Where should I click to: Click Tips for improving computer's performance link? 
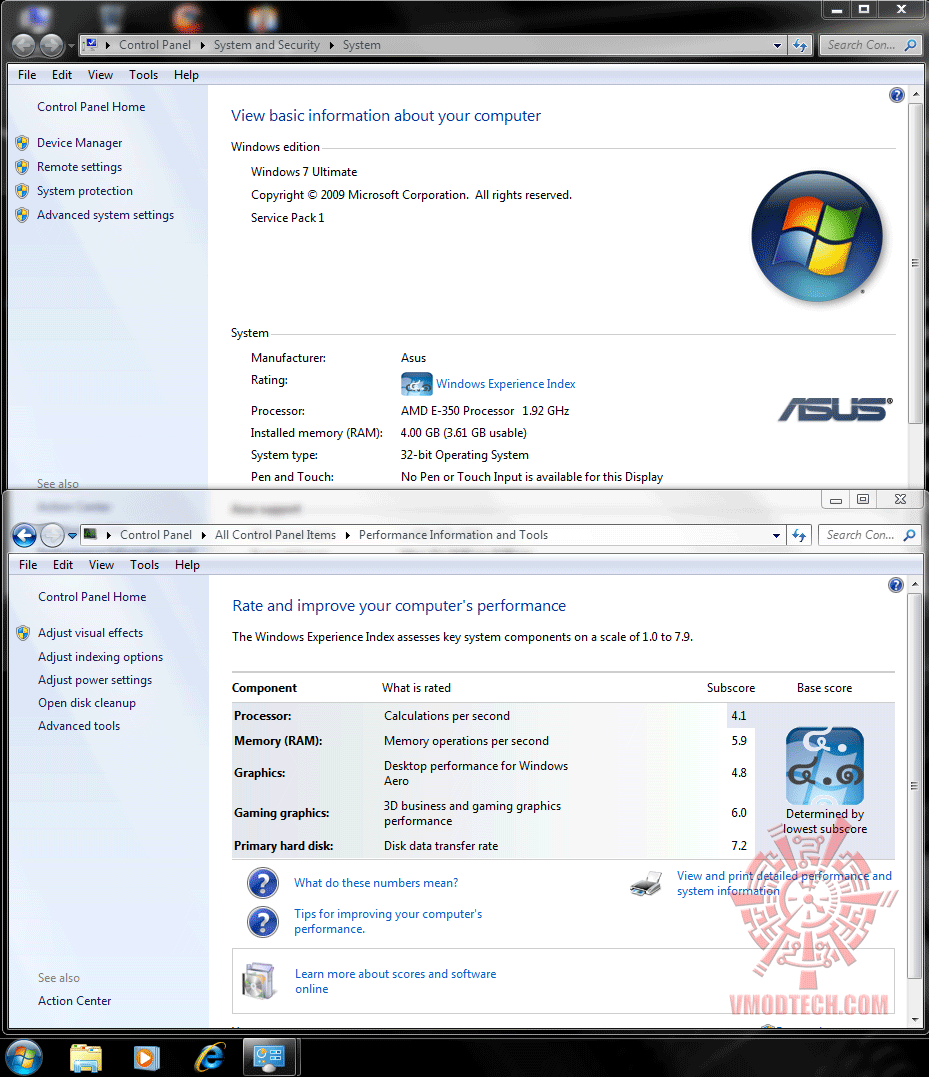click(389, 921)
